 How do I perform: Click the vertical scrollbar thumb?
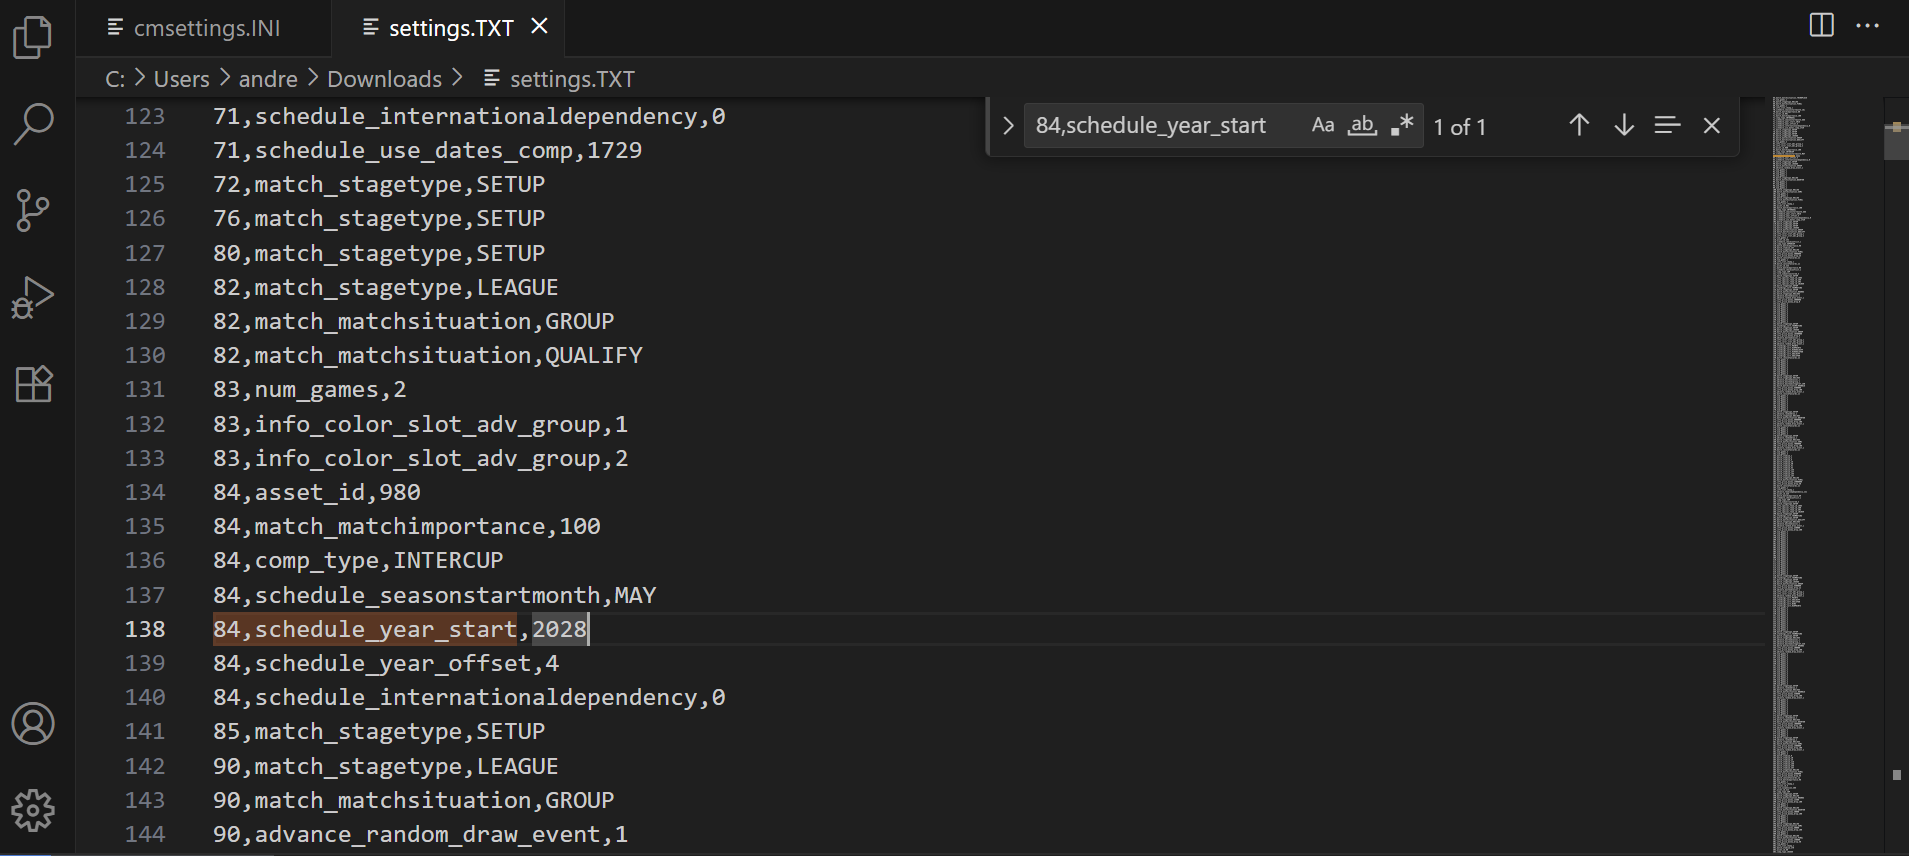click(1896, 140)
